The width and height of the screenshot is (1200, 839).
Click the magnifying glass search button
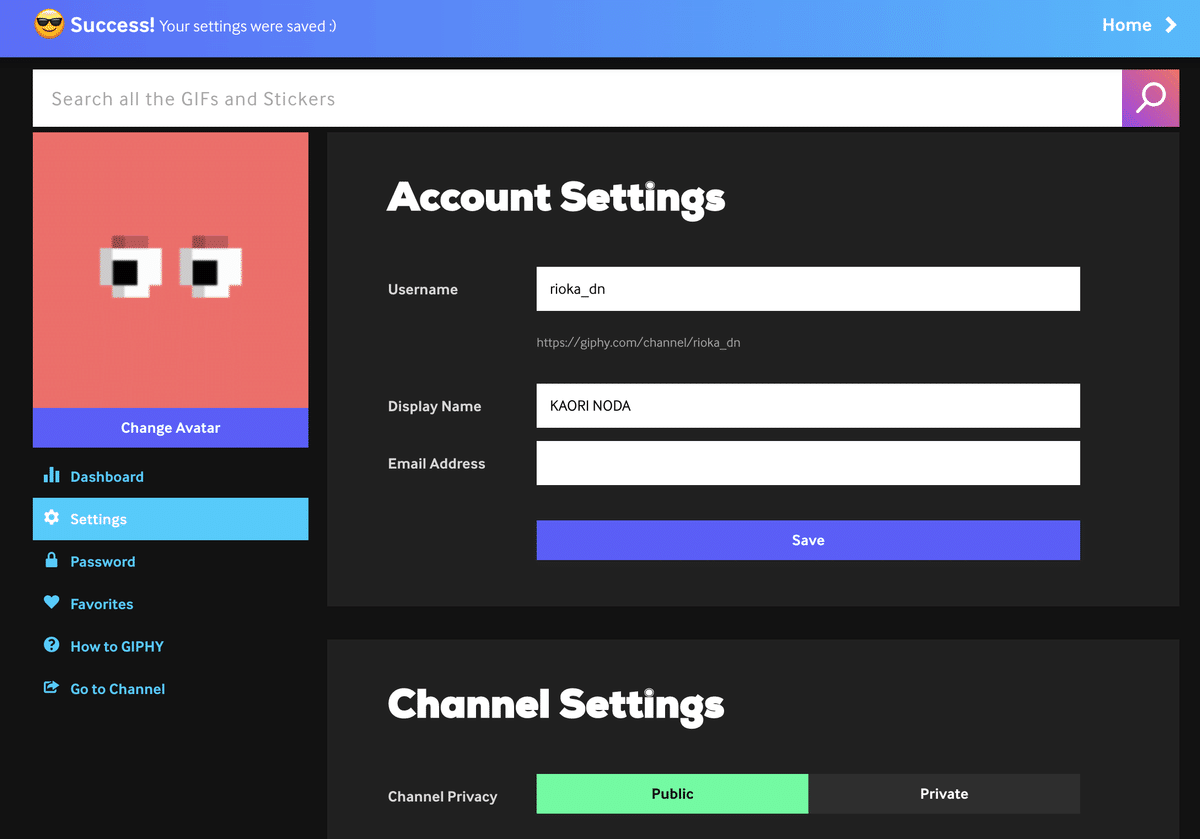[x=1151, y=98]
